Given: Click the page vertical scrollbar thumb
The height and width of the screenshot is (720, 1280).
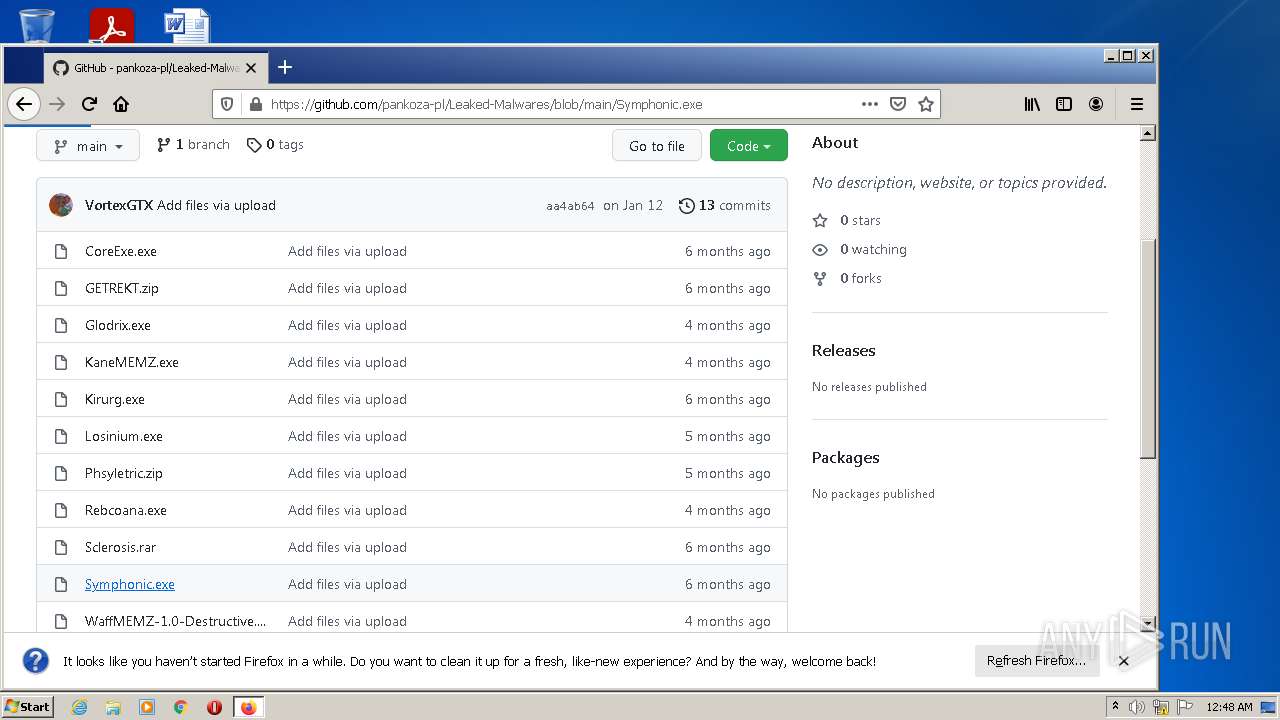Looking at the screenshot, I should pyautogui.click(x=1148, y=350).
